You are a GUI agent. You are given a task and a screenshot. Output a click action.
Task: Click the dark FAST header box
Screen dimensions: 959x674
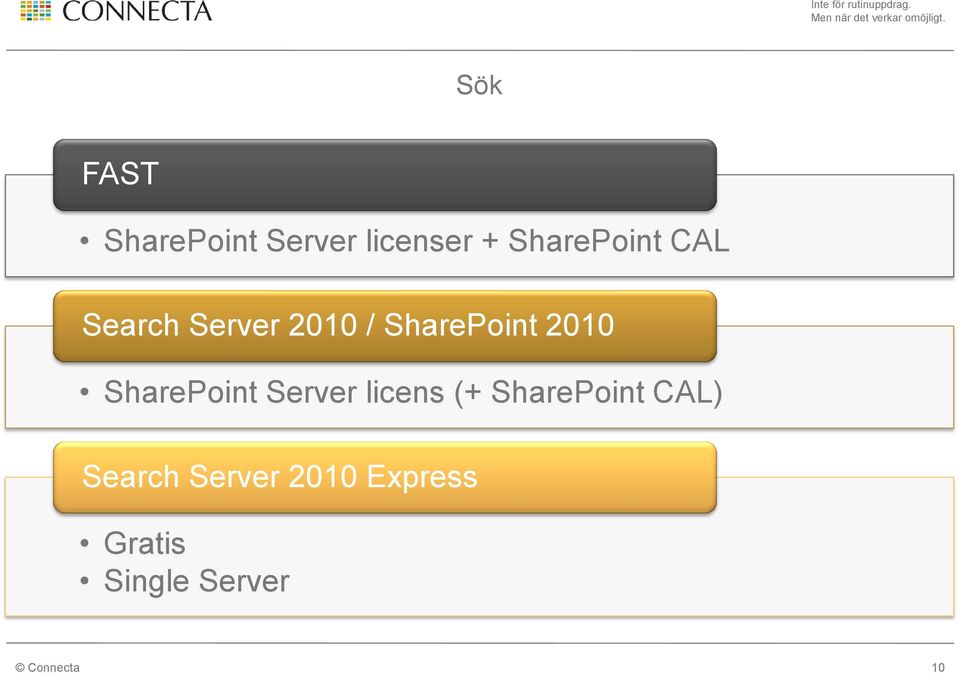point(385,175)
